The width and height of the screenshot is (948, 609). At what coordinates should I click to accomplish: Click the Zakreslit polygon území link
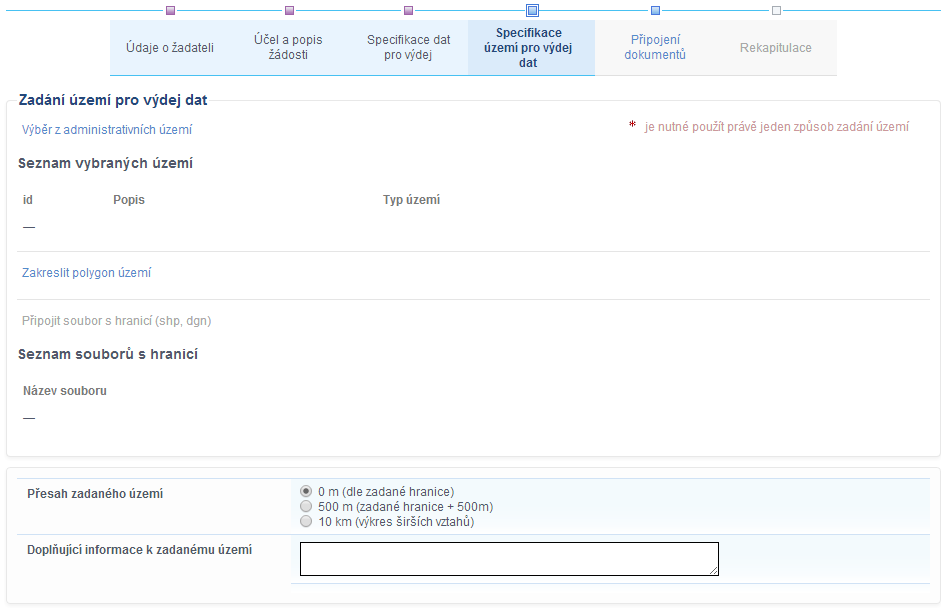pos(87,273)
